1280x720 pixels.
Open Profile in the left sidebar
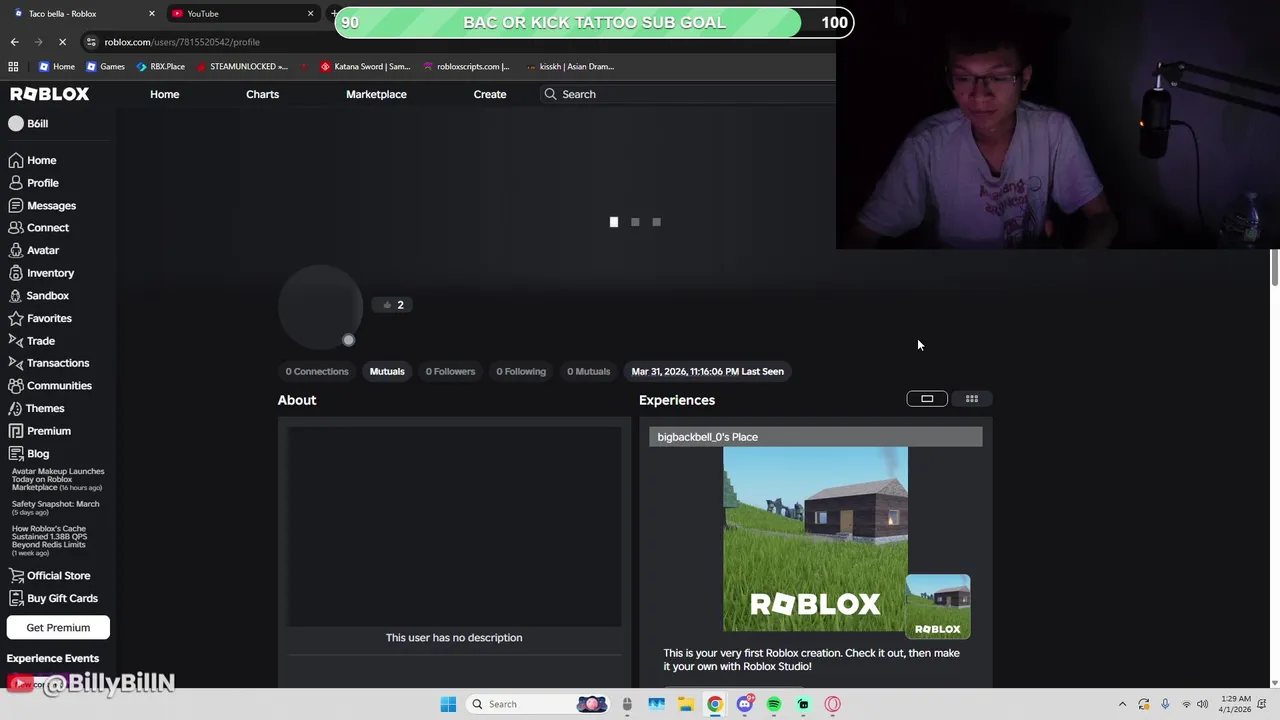click(x=33, y=183)
